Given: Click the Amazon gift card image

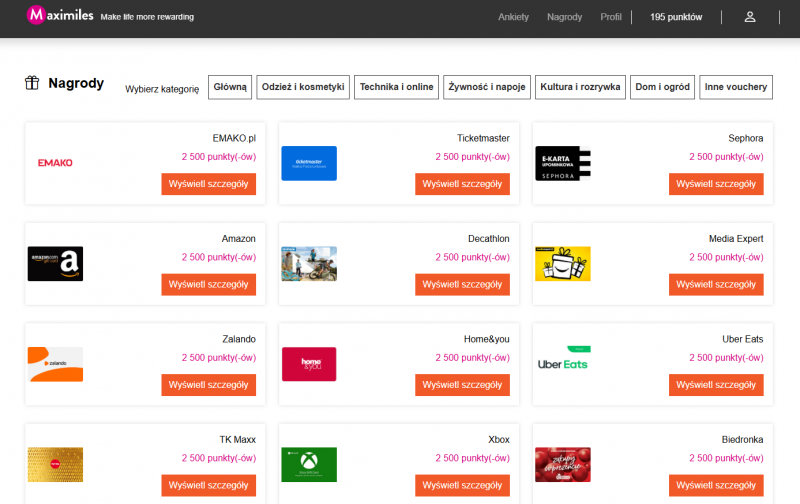Looking at the screenshot, I should [x=55, y=264].
